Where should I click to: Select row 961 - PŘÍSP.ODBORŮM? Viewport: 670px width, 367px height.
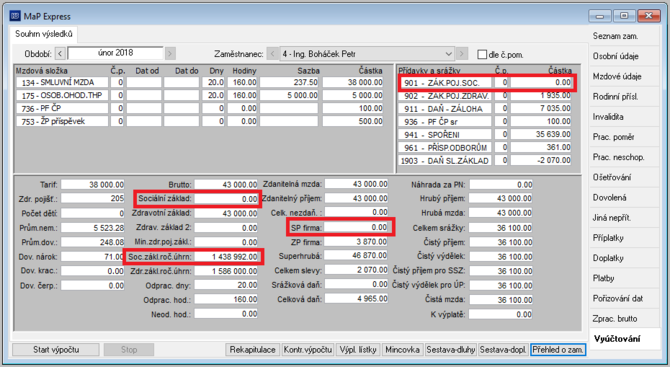coord(485,147)
